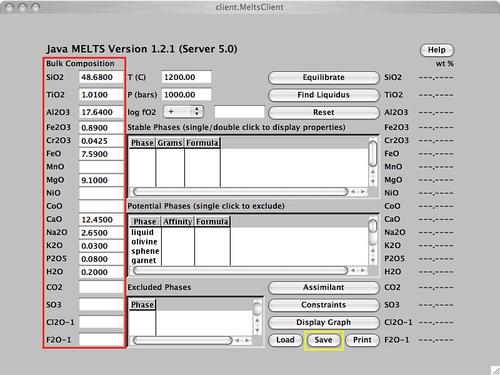Click Stable Phases vertical scrollbar up arrow
The width and height of the screenshot is (500, 375).
(373, 172)
